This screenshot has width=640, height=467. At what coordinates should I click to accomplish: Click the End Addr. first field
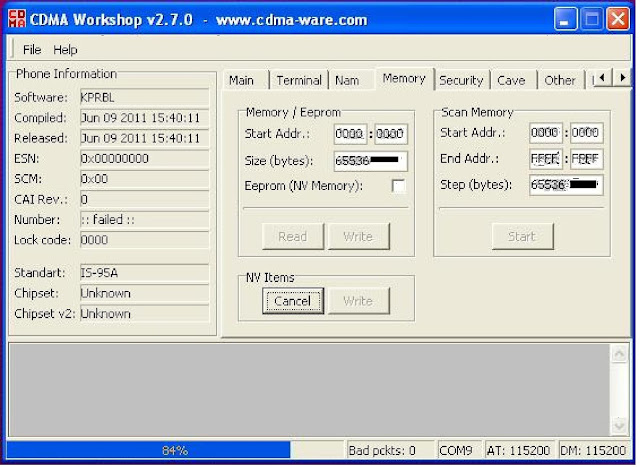click(x=546, y=158)
